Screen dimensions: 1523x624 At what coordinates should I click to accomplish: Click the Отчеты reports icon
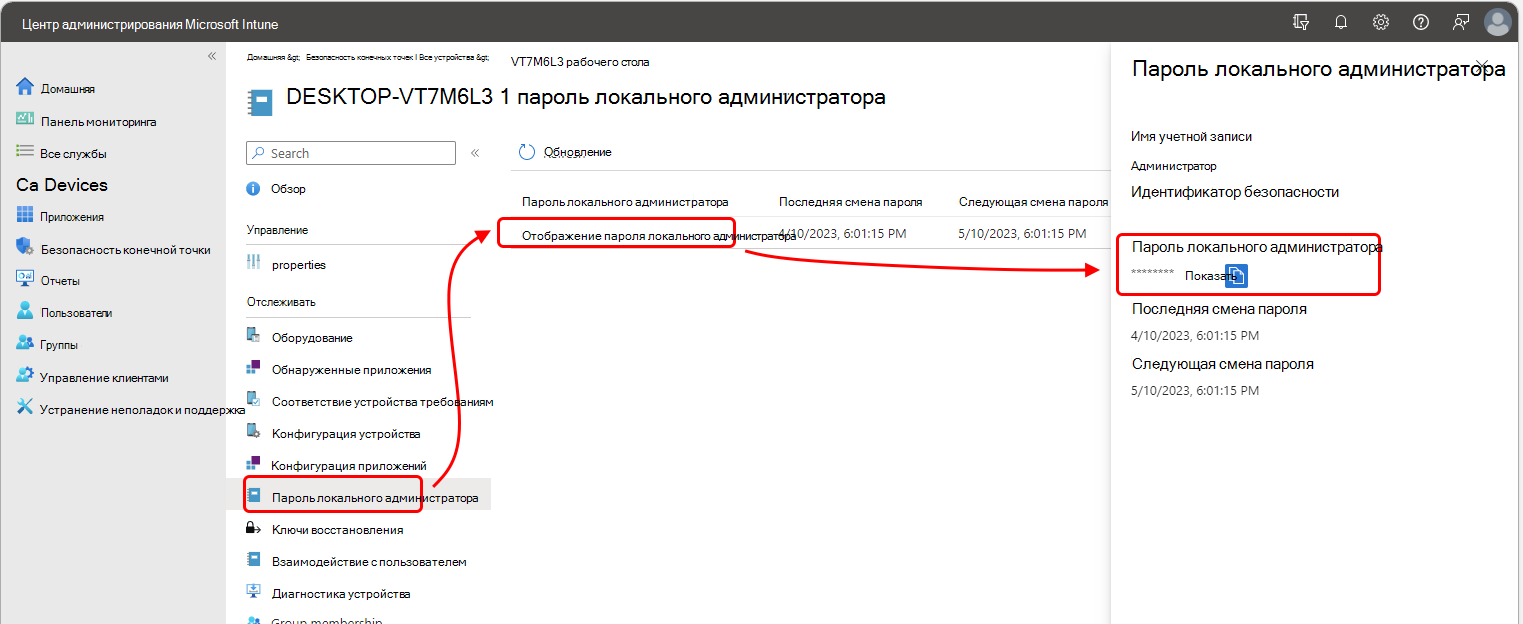coord(25,280)
